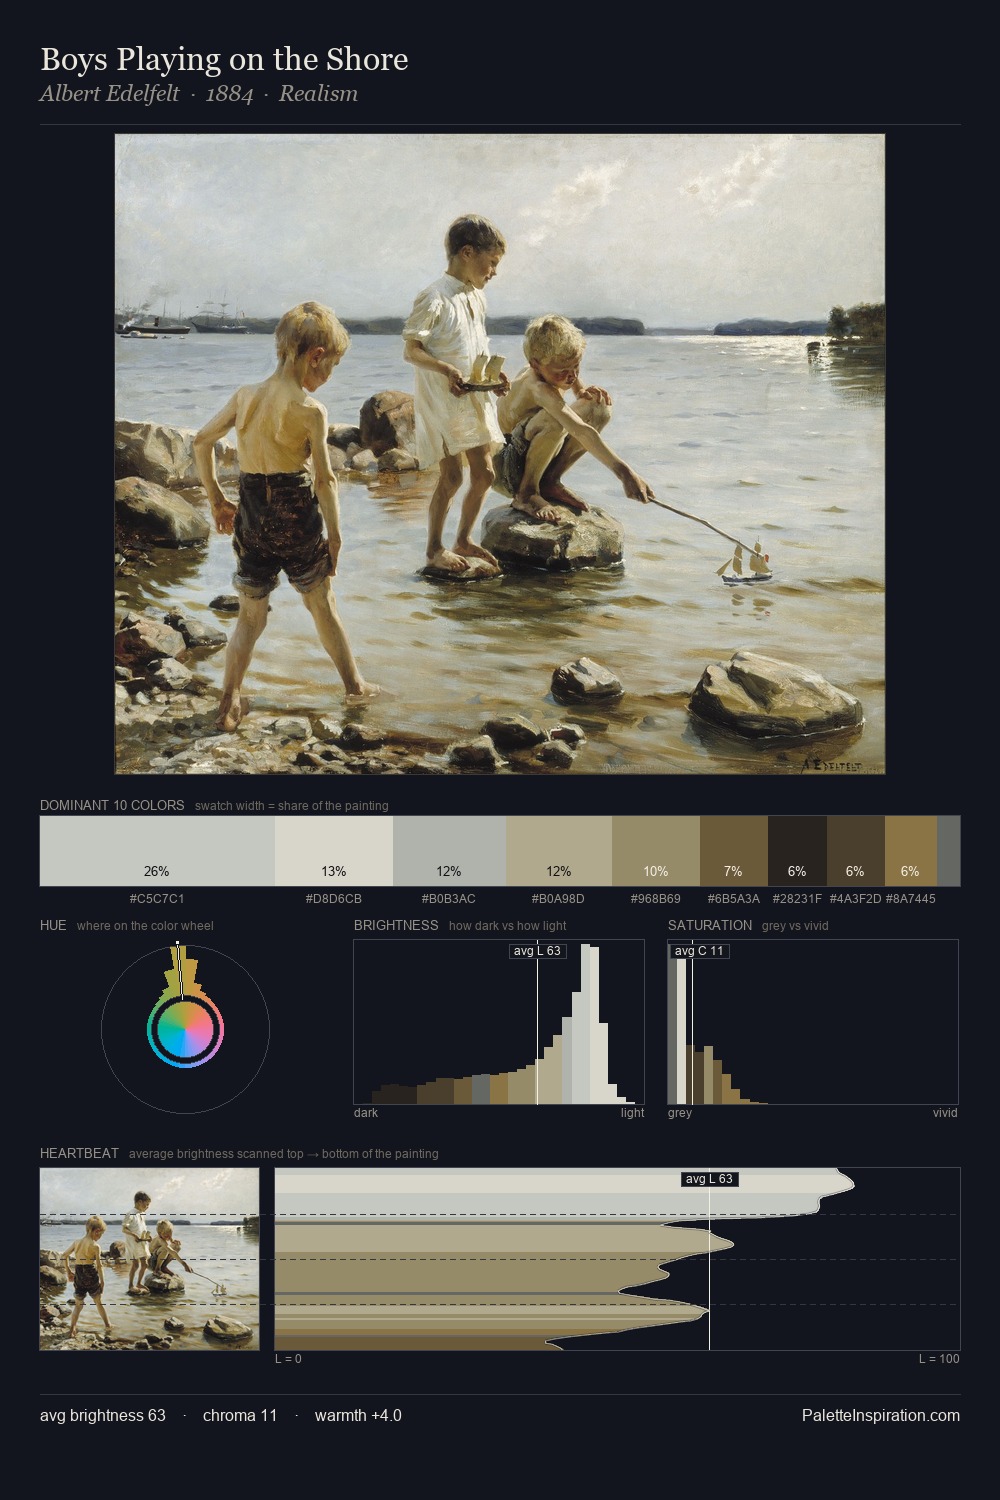
Task: Click the hex code "#B0A98D" label
Action: point(558,898)
